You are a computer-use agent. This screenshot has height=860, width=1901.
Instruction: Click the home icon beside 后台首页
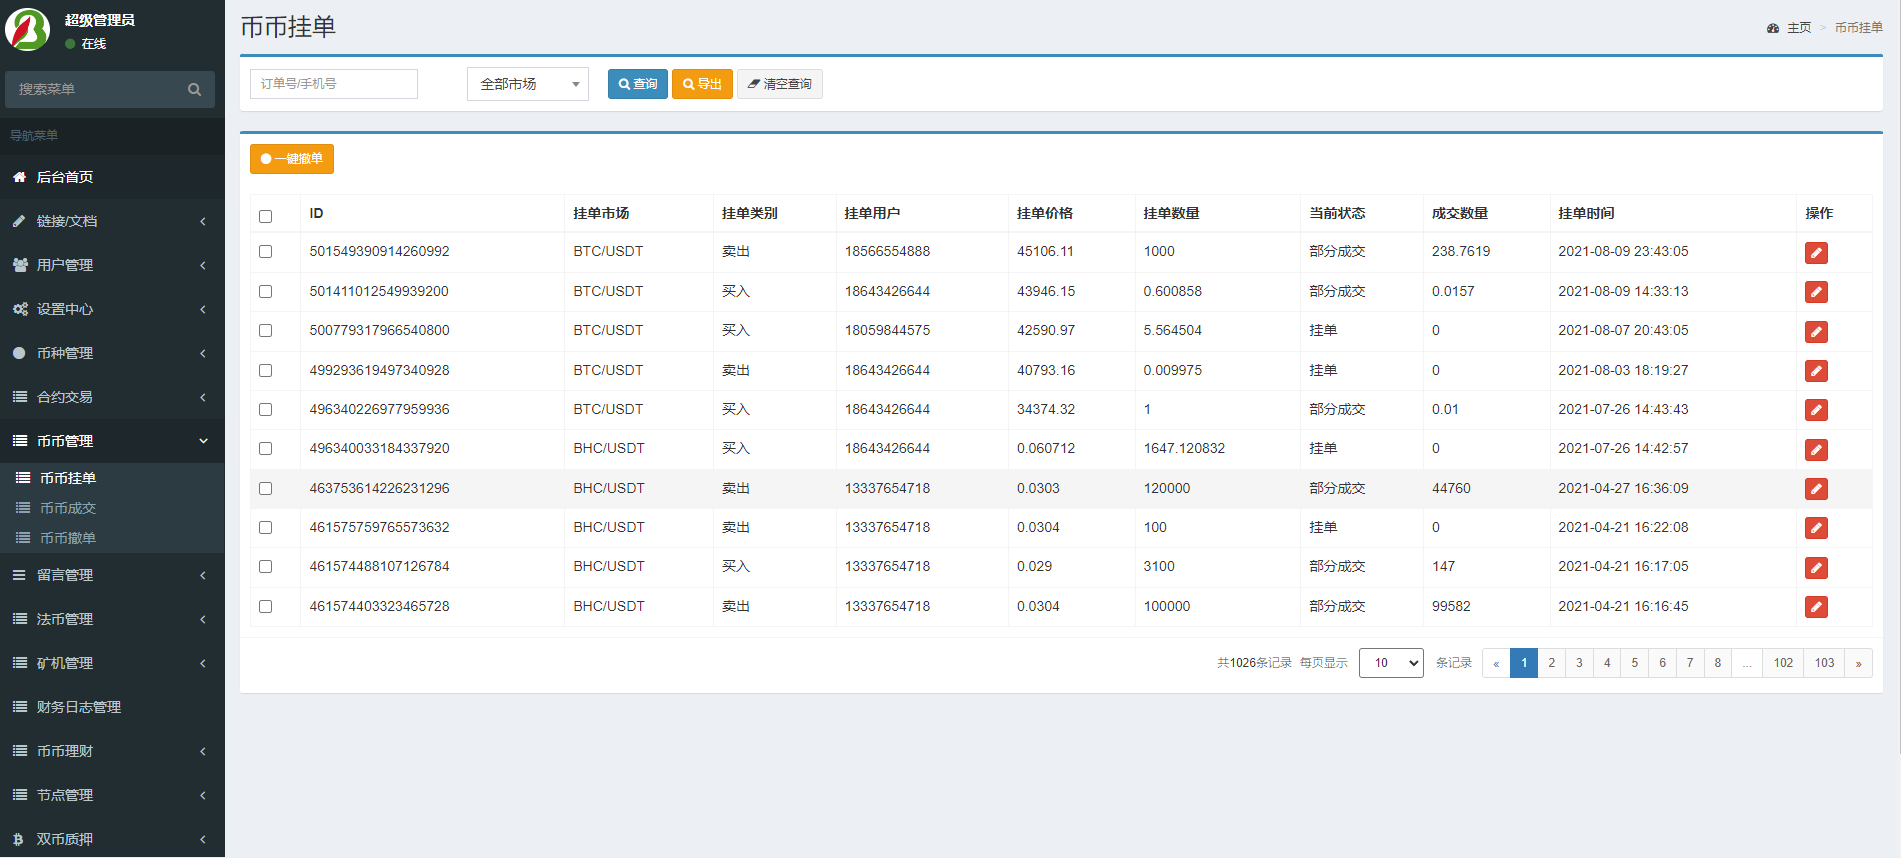(x=19, y=177)
